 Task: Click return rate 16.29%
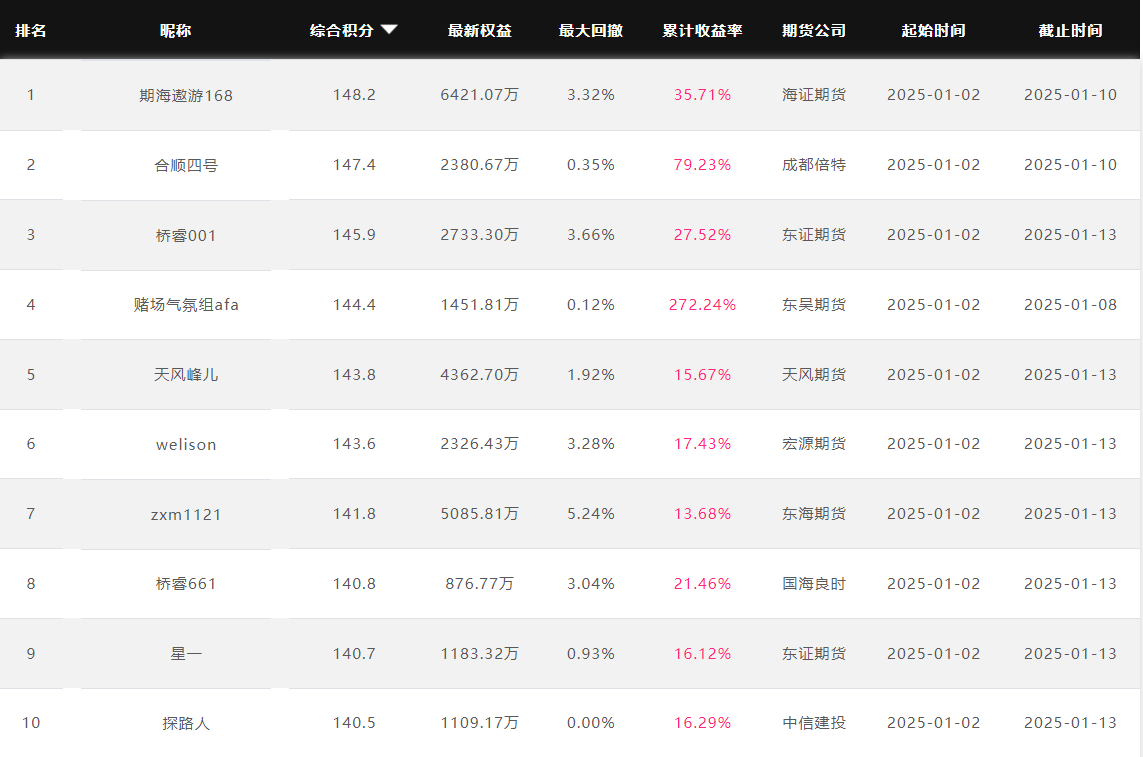(703, 723)
